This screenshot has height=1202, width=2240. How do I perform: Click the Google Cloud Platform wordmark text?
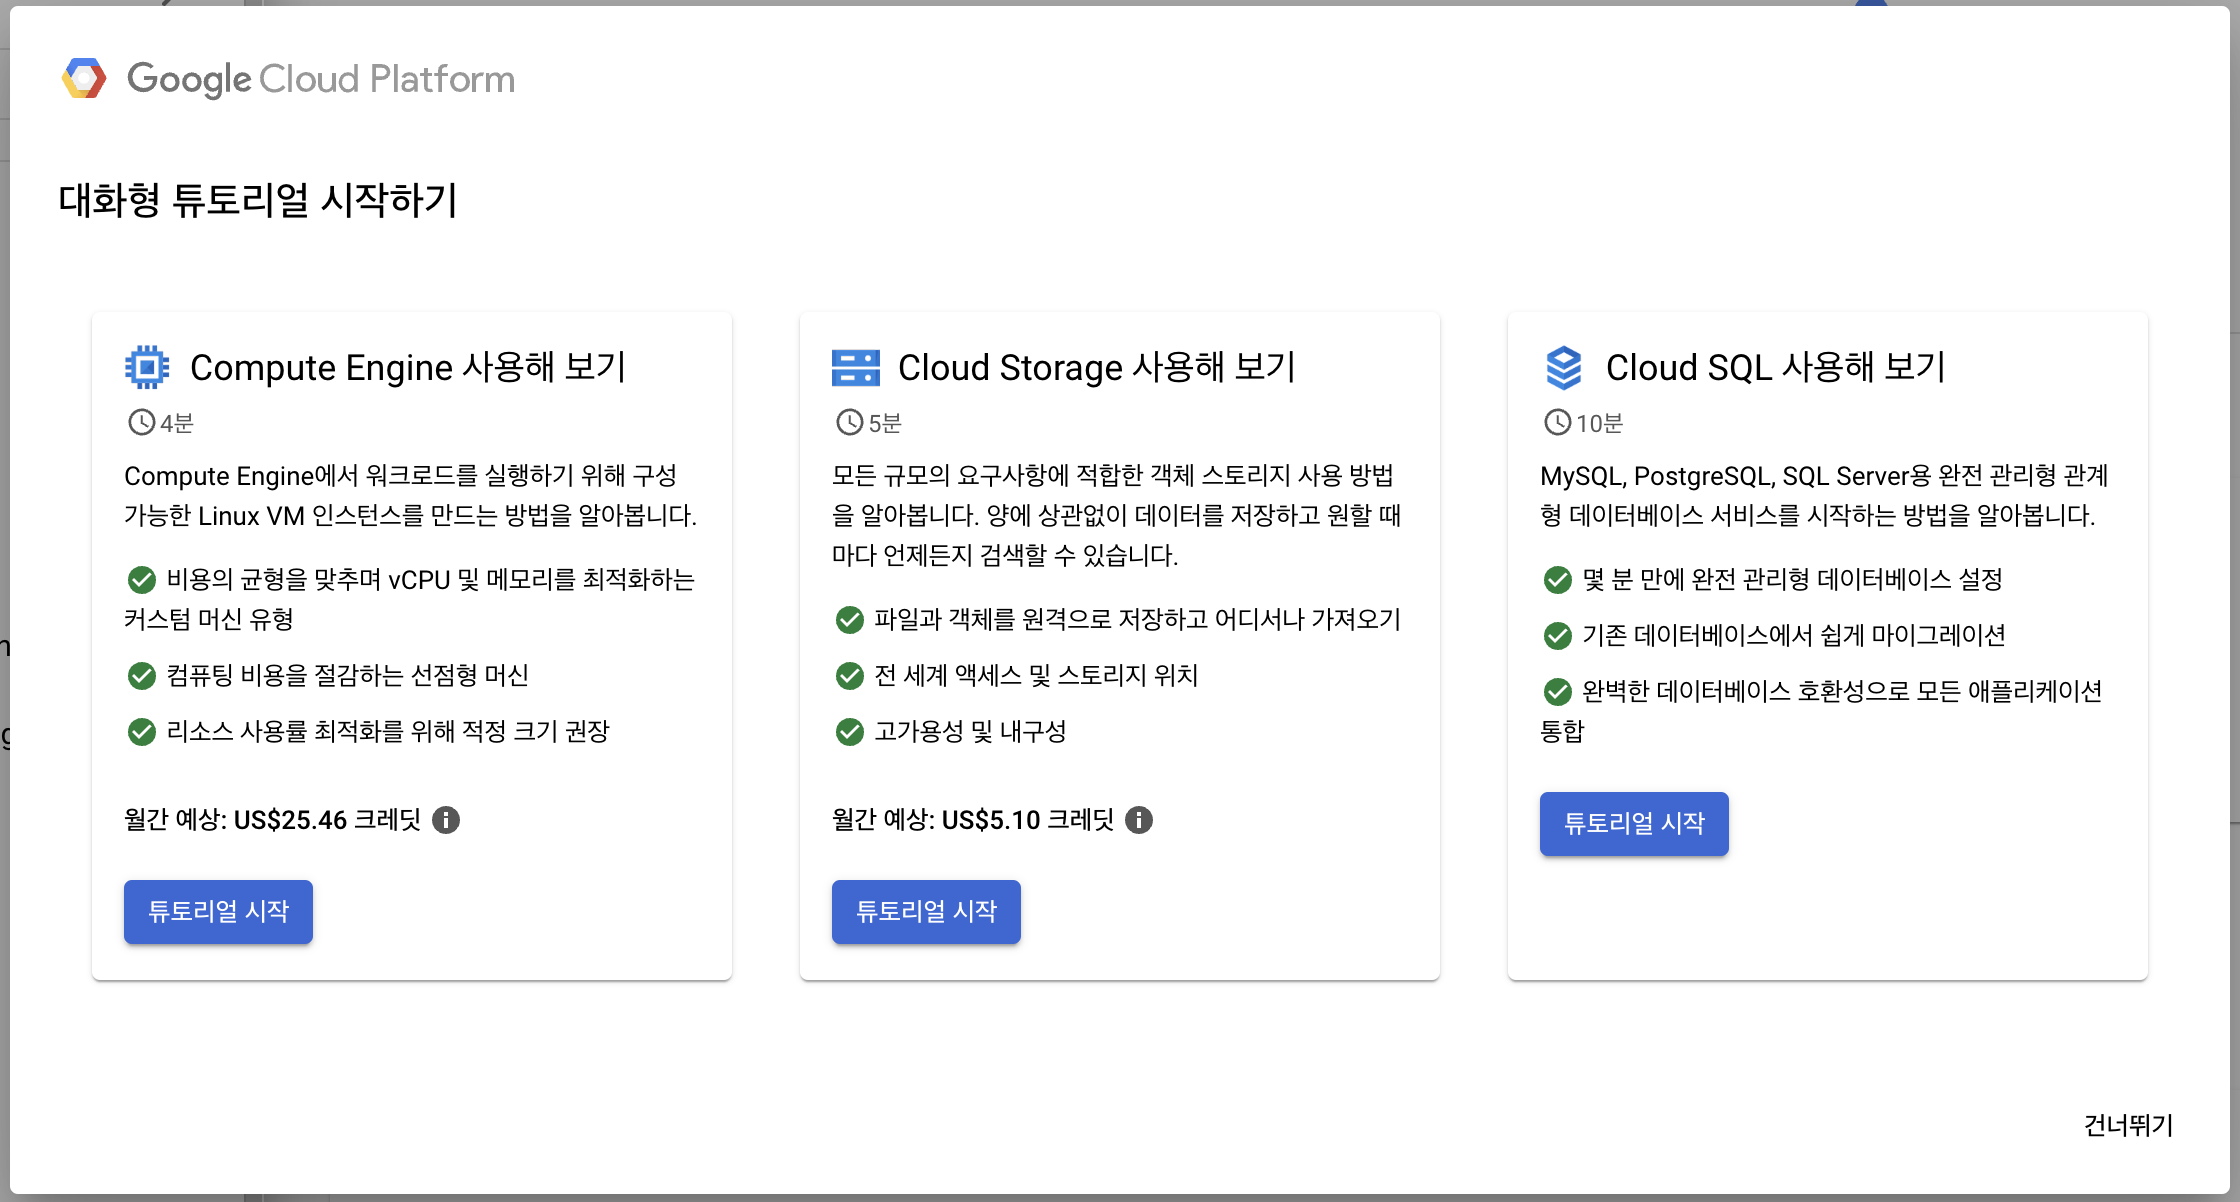click(x=321, y=78)
